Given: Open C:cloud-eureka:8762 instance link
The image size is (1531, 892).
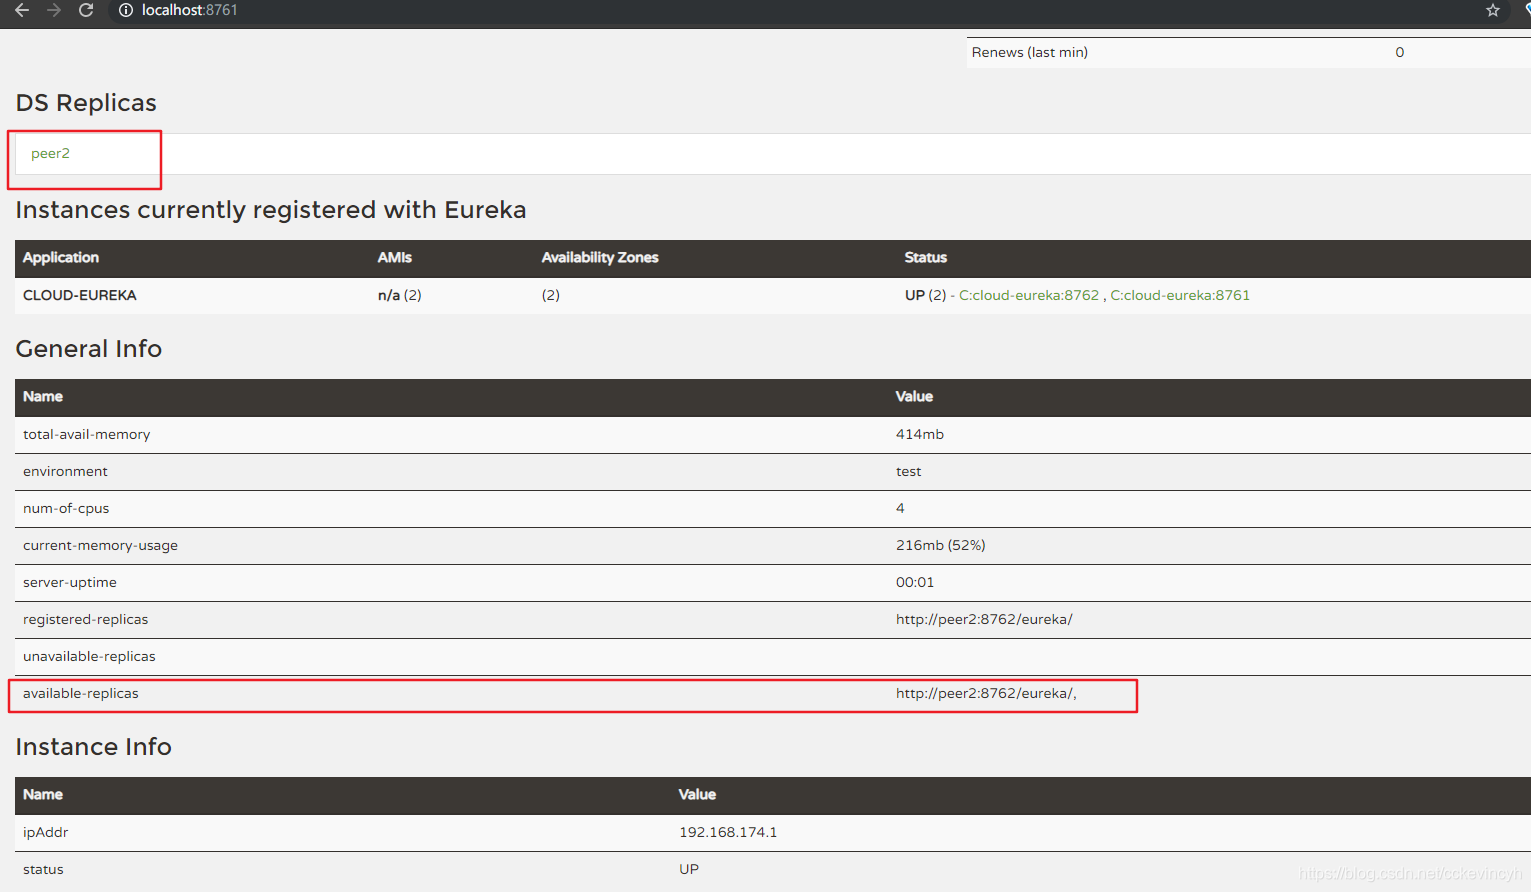Looking at the screenshot, I should 1029,295.
